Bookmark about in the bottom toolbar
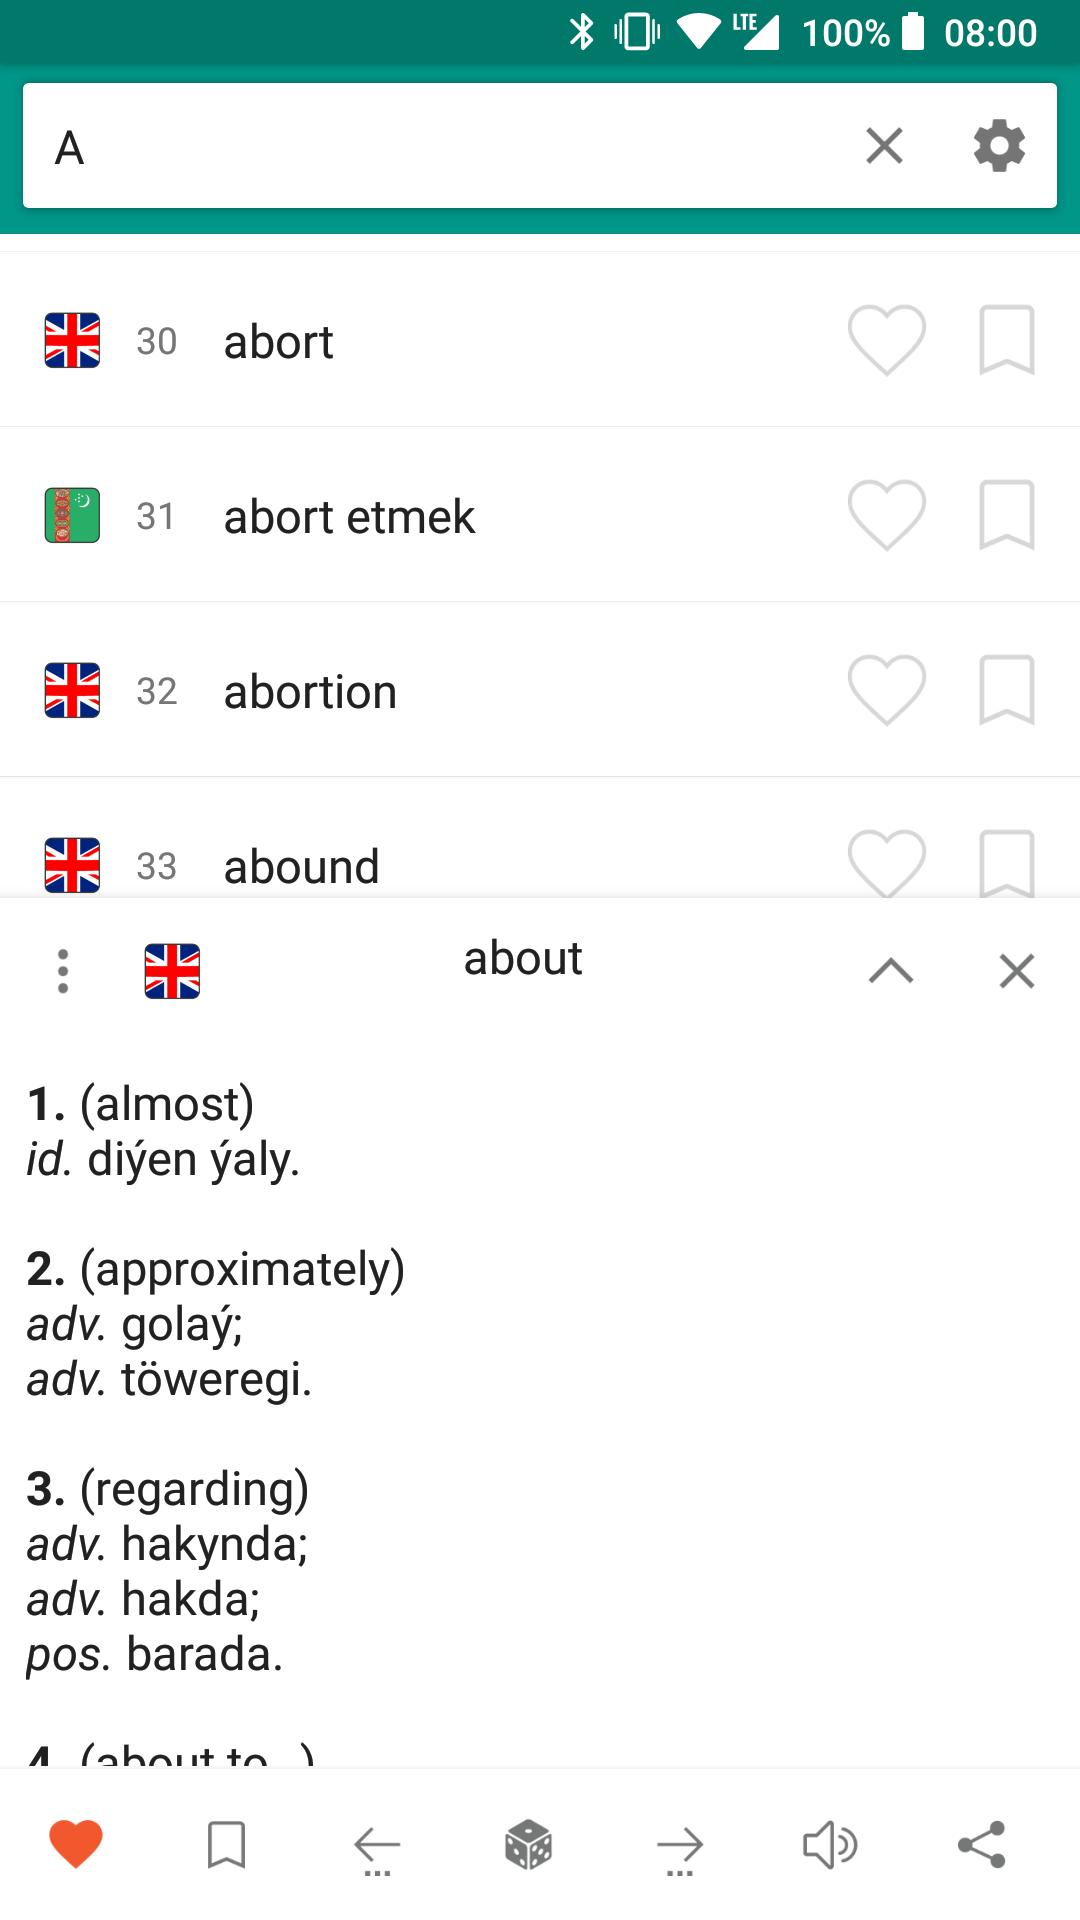The image size is (1080, 1920). pyautogui.click(x=226, y=1844)
